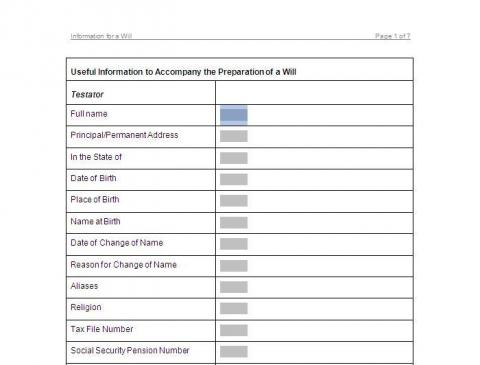Click the empty cell beside Testator

(314, 93)
